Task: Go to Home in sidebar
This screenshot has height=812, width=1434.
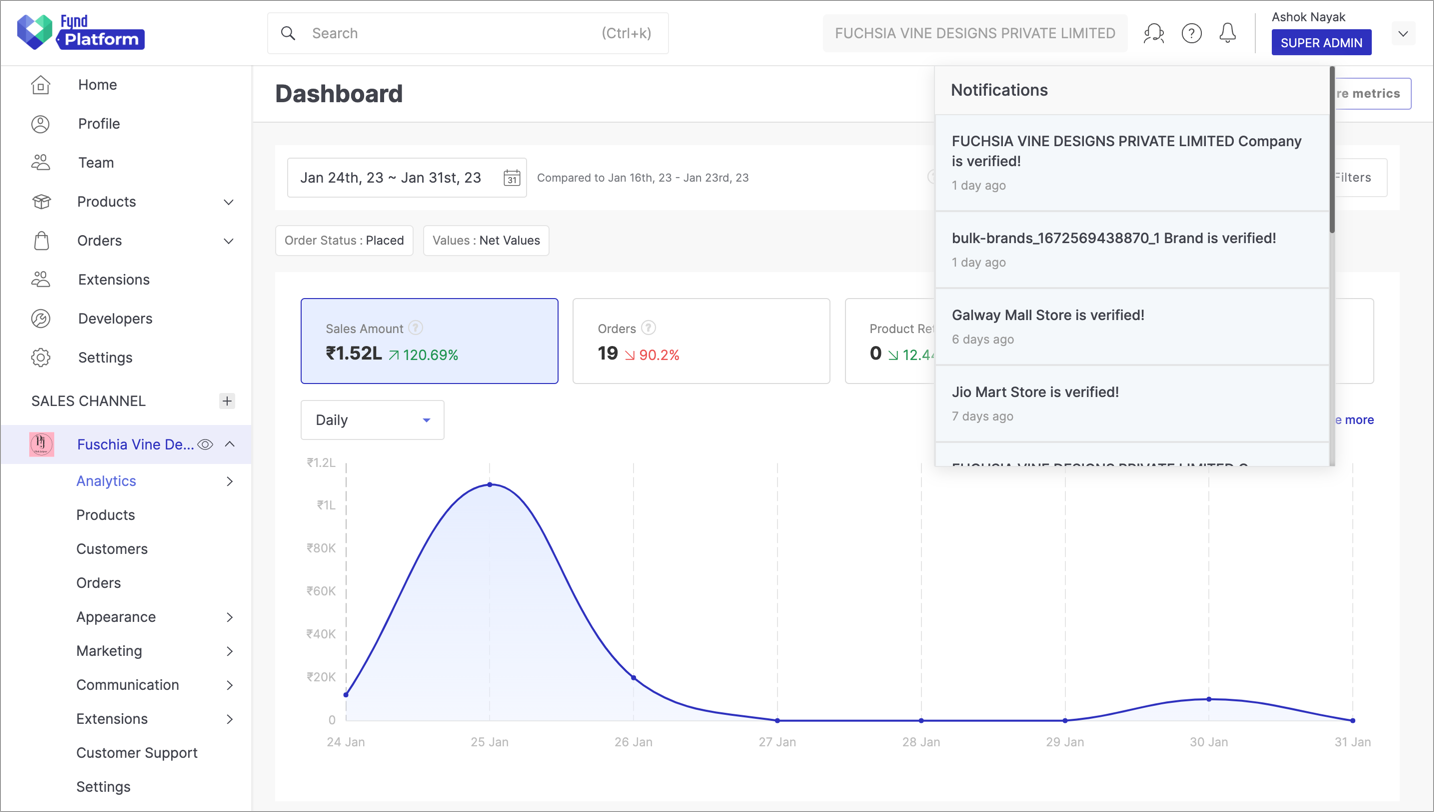Action: [x=97, y=85]
